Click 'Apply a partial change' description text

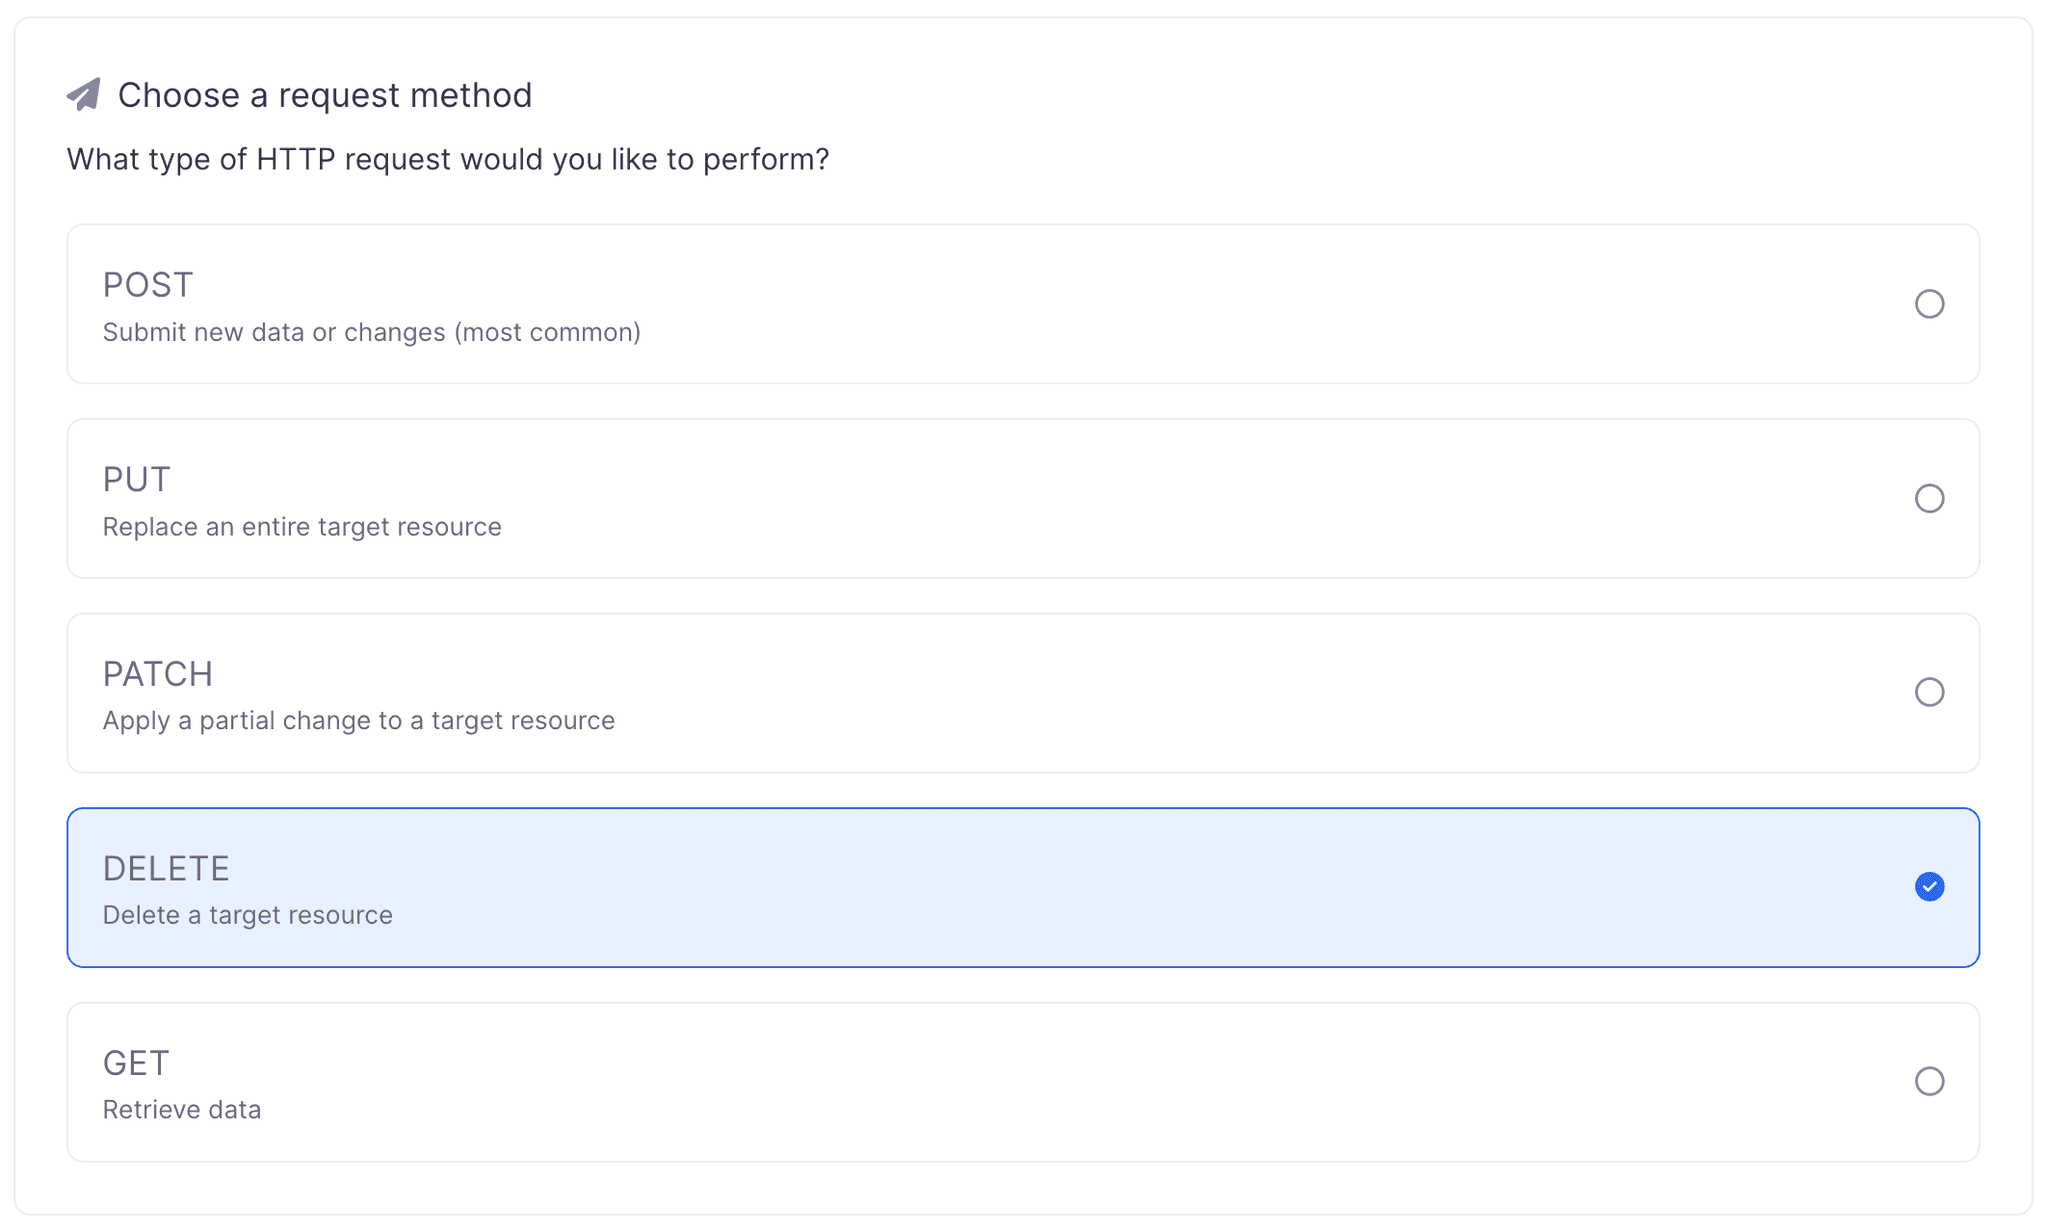[x=358, y=720]
